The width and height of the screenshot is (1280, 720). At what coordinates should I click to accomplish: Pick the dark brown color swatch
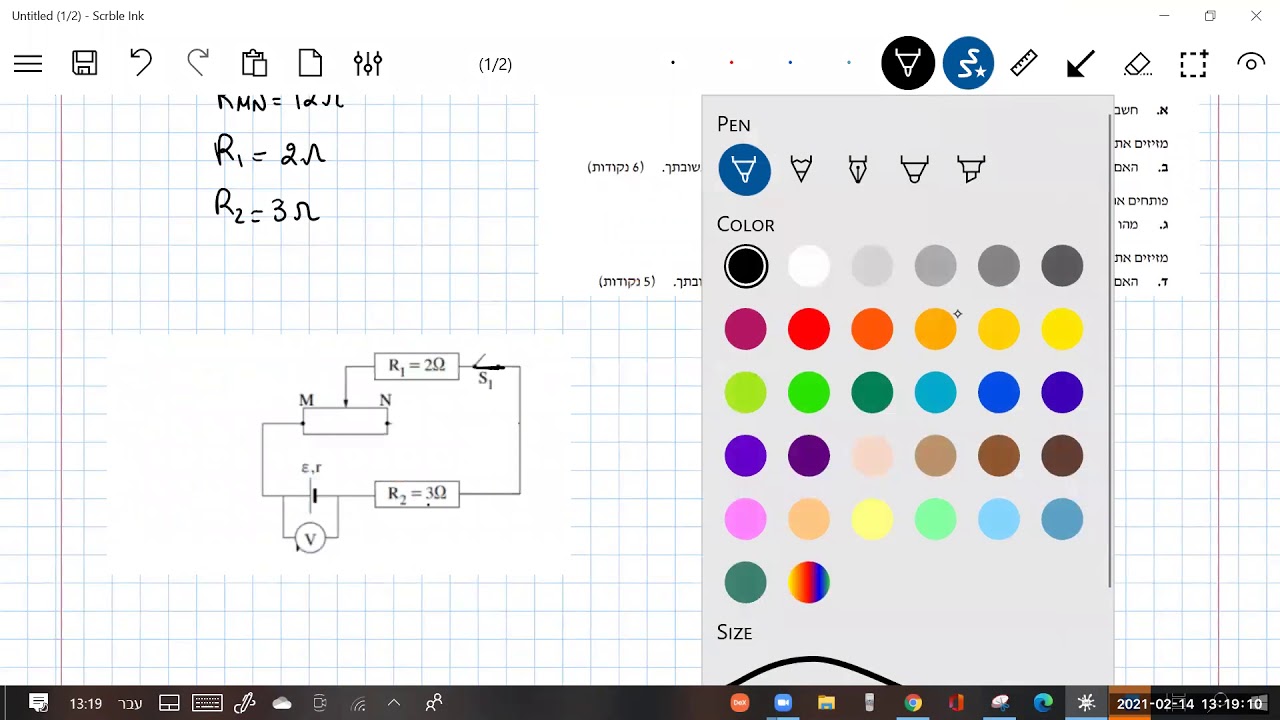click(x=1062, y=456)
